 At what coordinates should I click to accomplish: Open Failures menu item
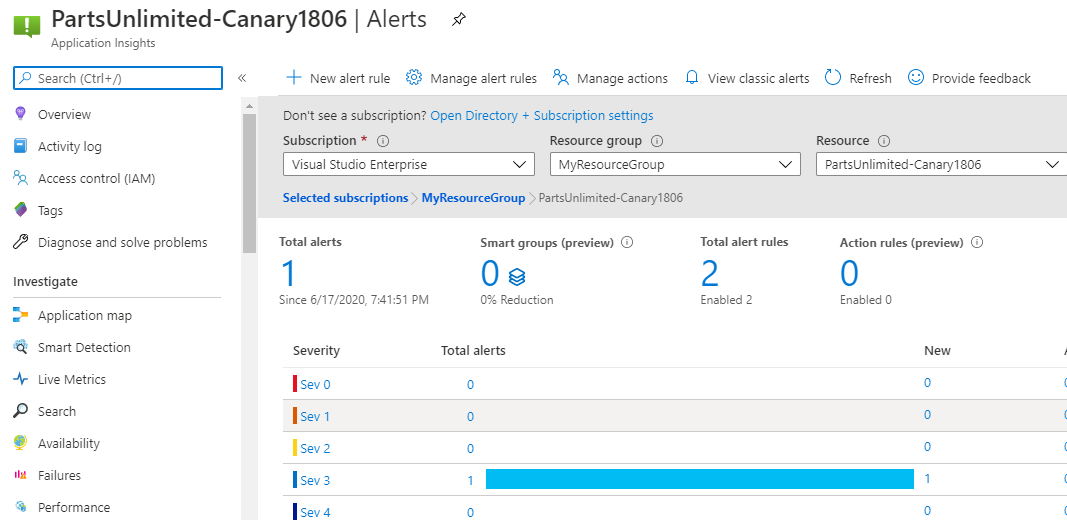[59, 475]
